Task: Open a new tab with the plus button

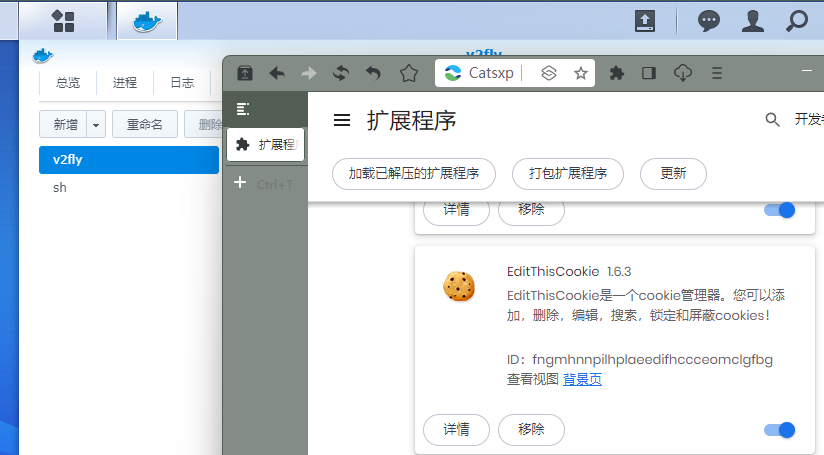Action: [240, 182]
